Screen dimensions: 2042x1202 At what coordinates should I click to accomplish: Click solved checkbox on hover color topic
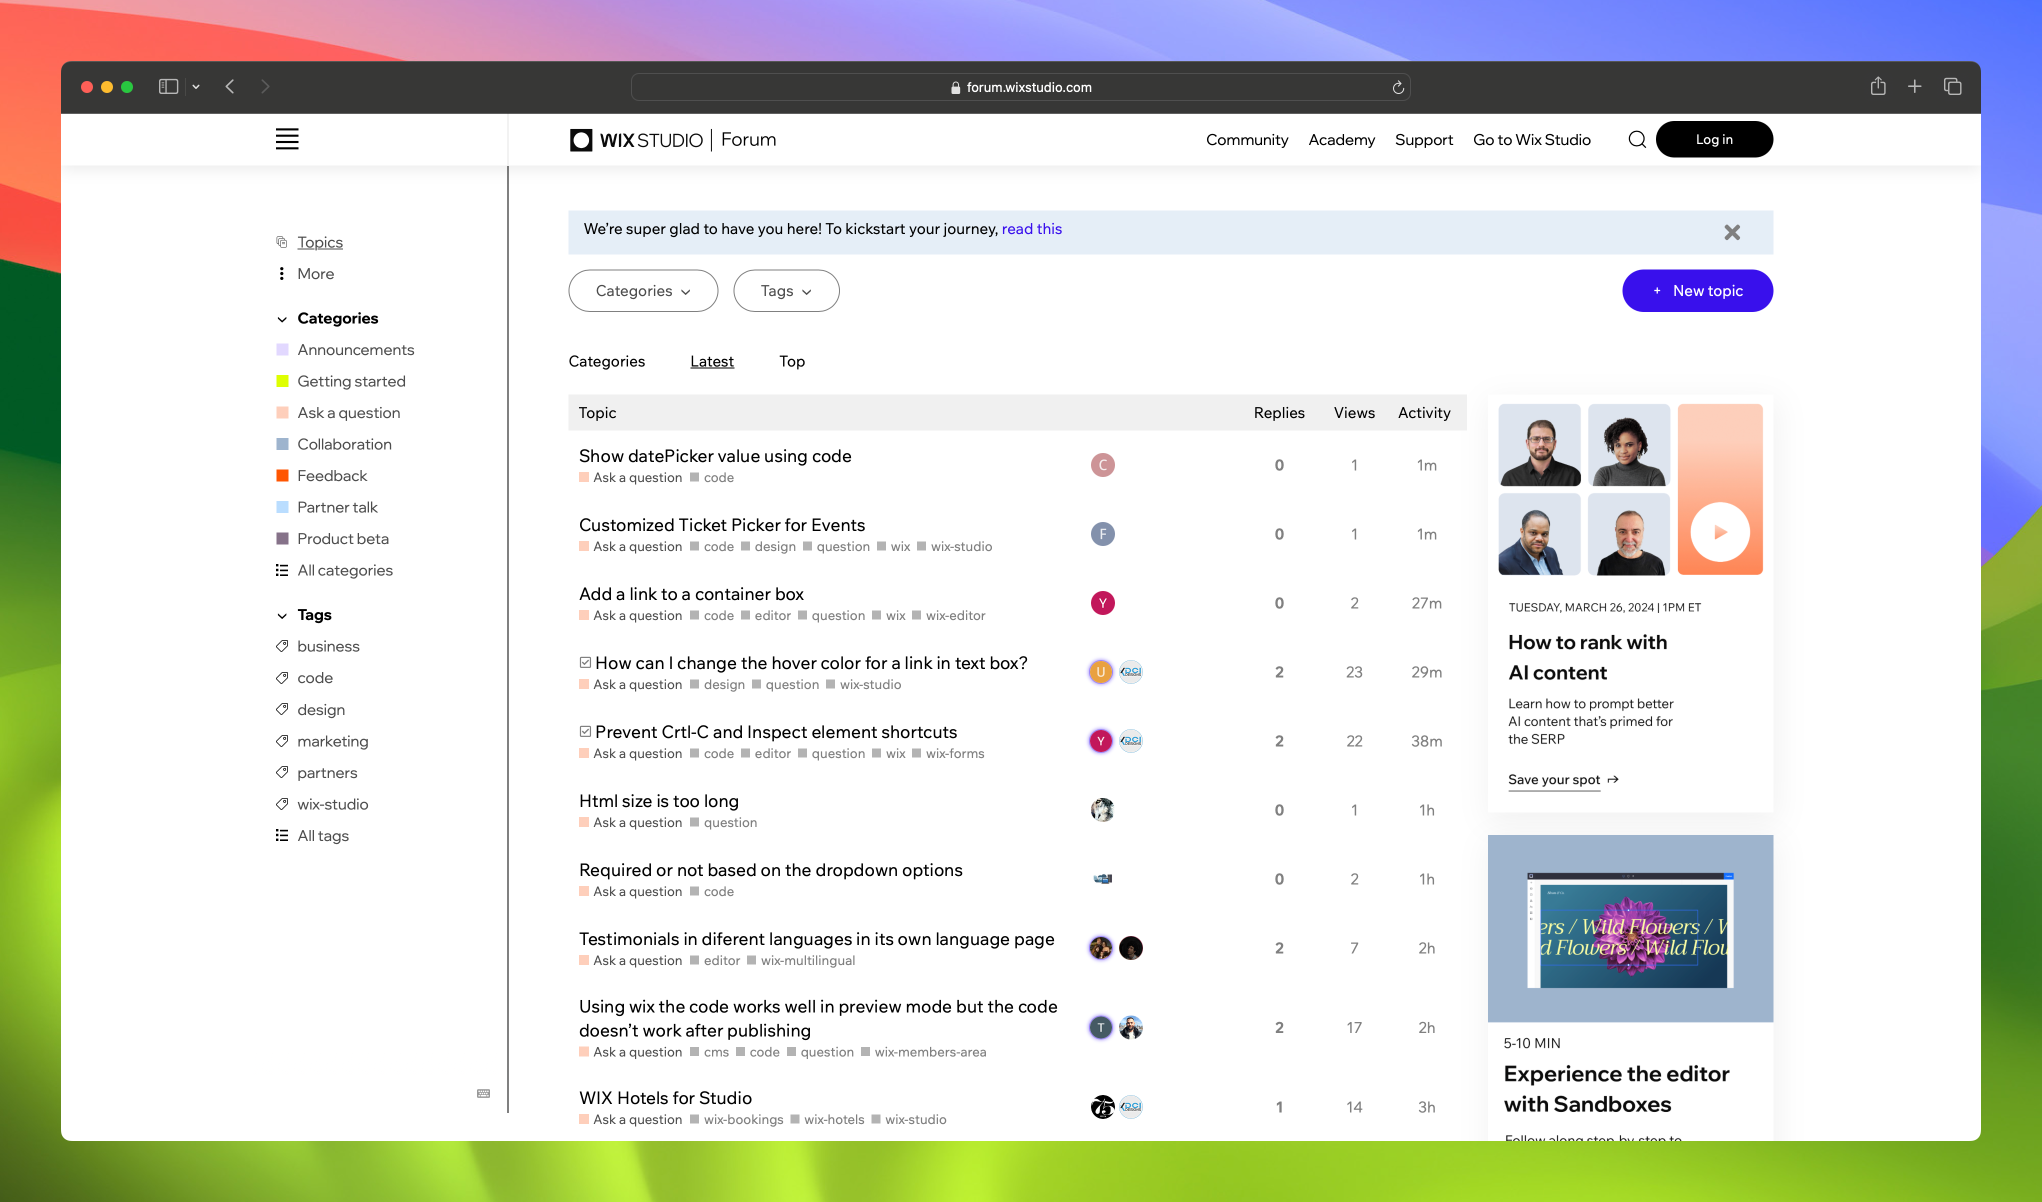tap(585, 663)
